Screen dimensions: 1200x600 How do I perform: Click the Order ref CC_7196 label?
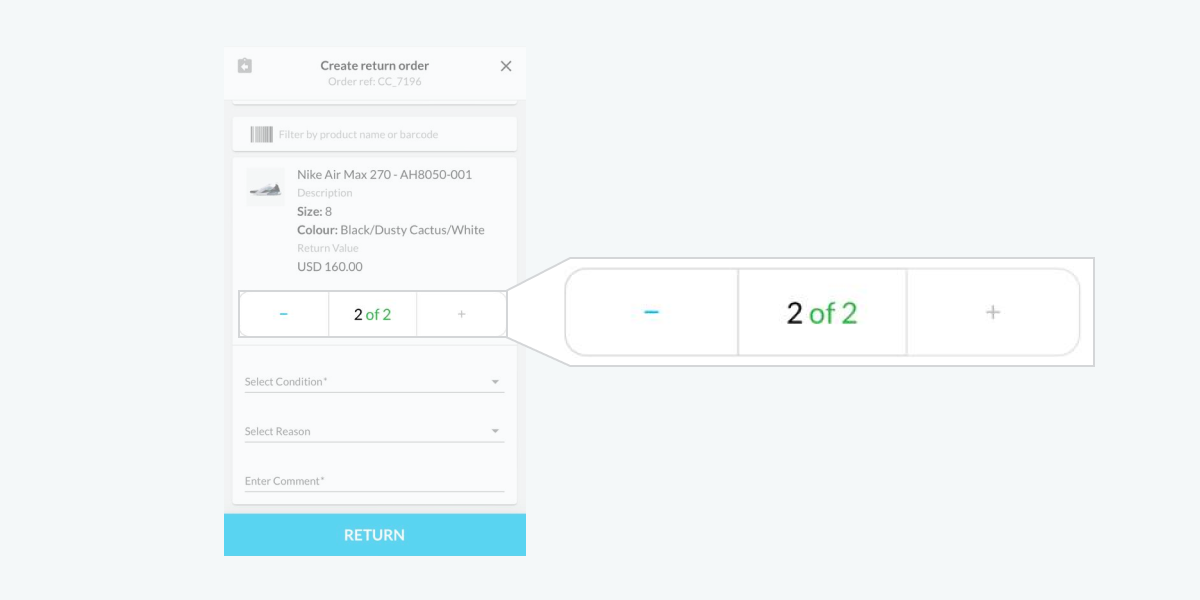pyautogui.click(x=374, y=81)
